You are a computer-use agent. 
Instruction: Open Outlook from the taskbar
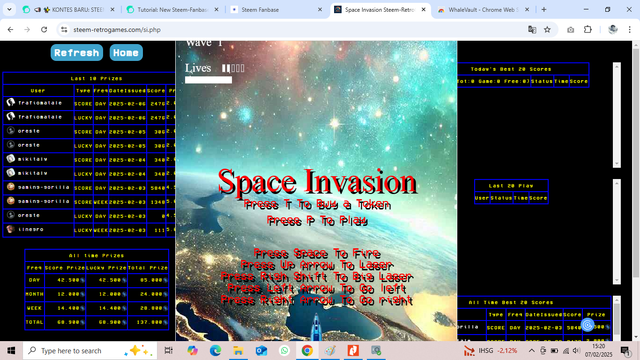pos(261,351)
